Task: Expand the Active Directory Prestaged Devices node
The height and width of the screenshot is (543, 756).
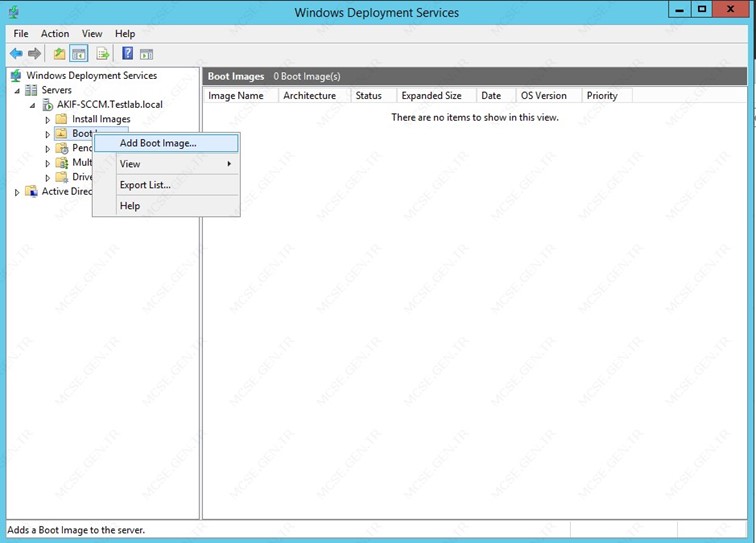Action: [17, 192]
